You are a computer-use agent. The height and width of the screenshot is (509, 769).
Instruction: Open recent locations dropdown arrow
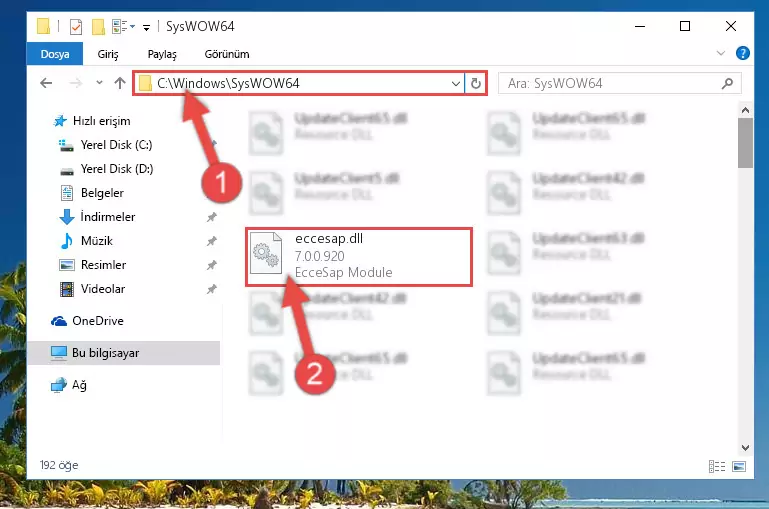tap(99, 83)
